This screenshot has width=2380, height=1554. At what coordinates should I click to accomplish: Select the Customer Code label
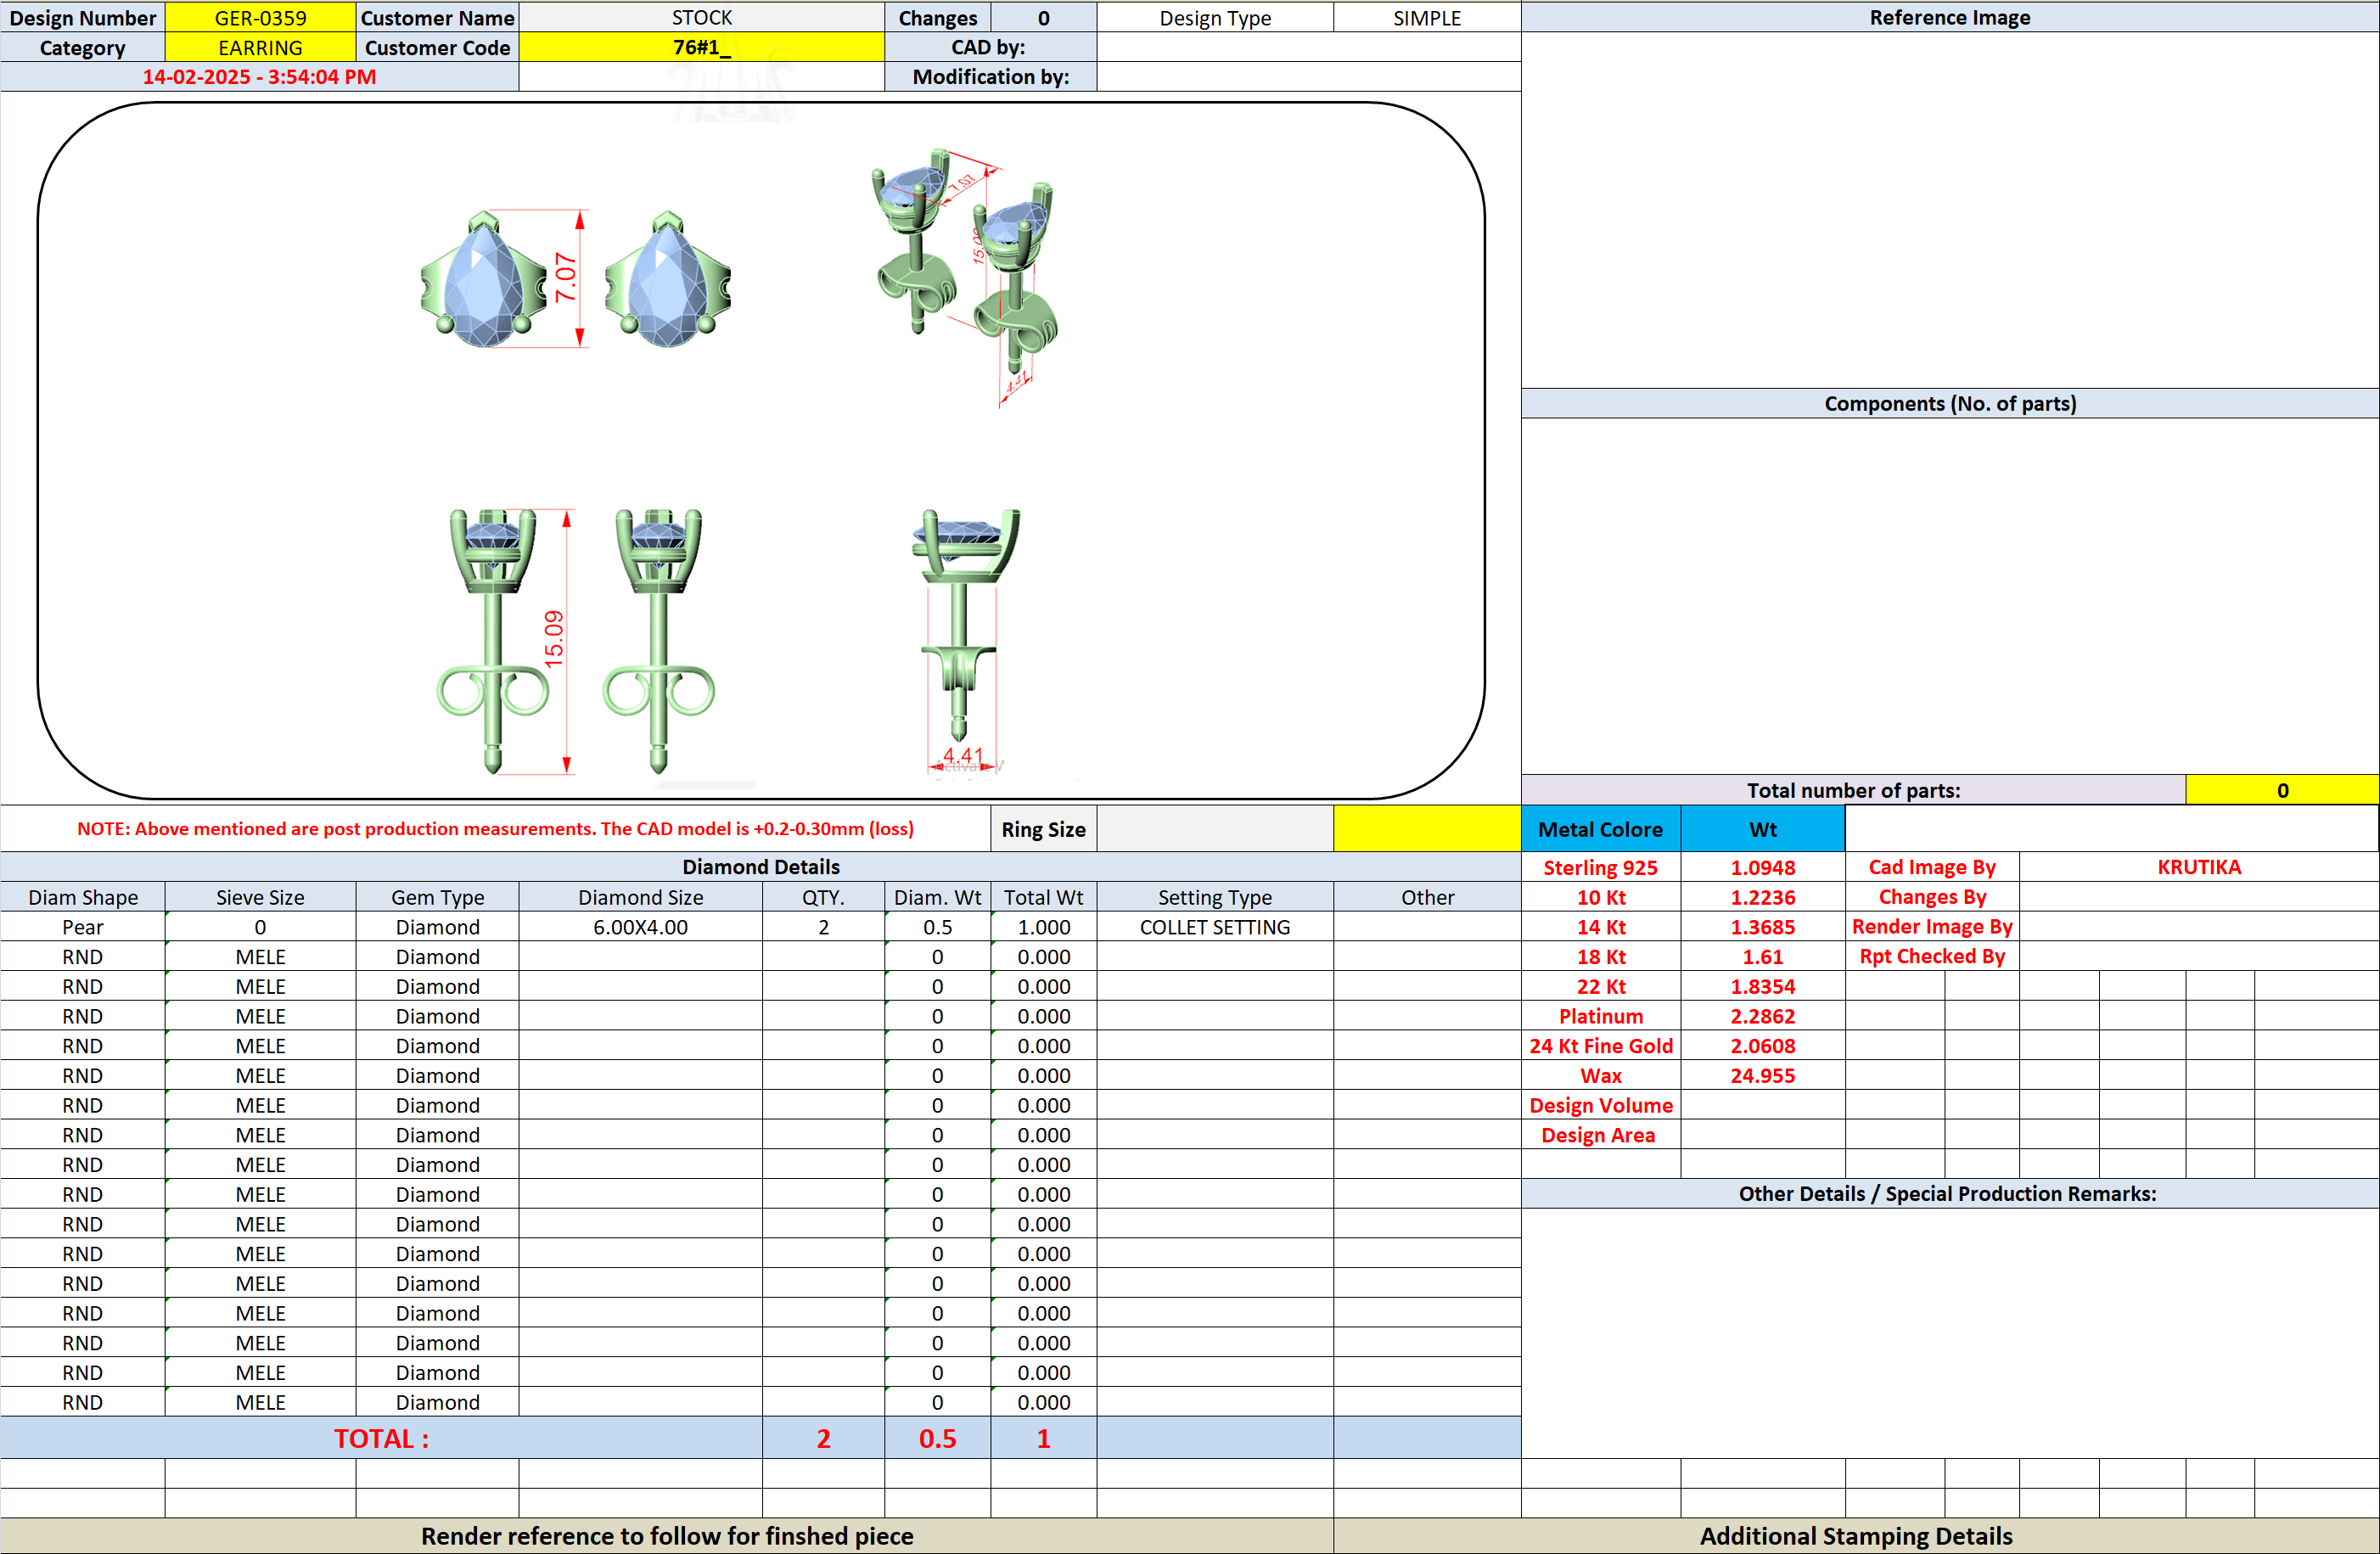click(x=437, y=47)
